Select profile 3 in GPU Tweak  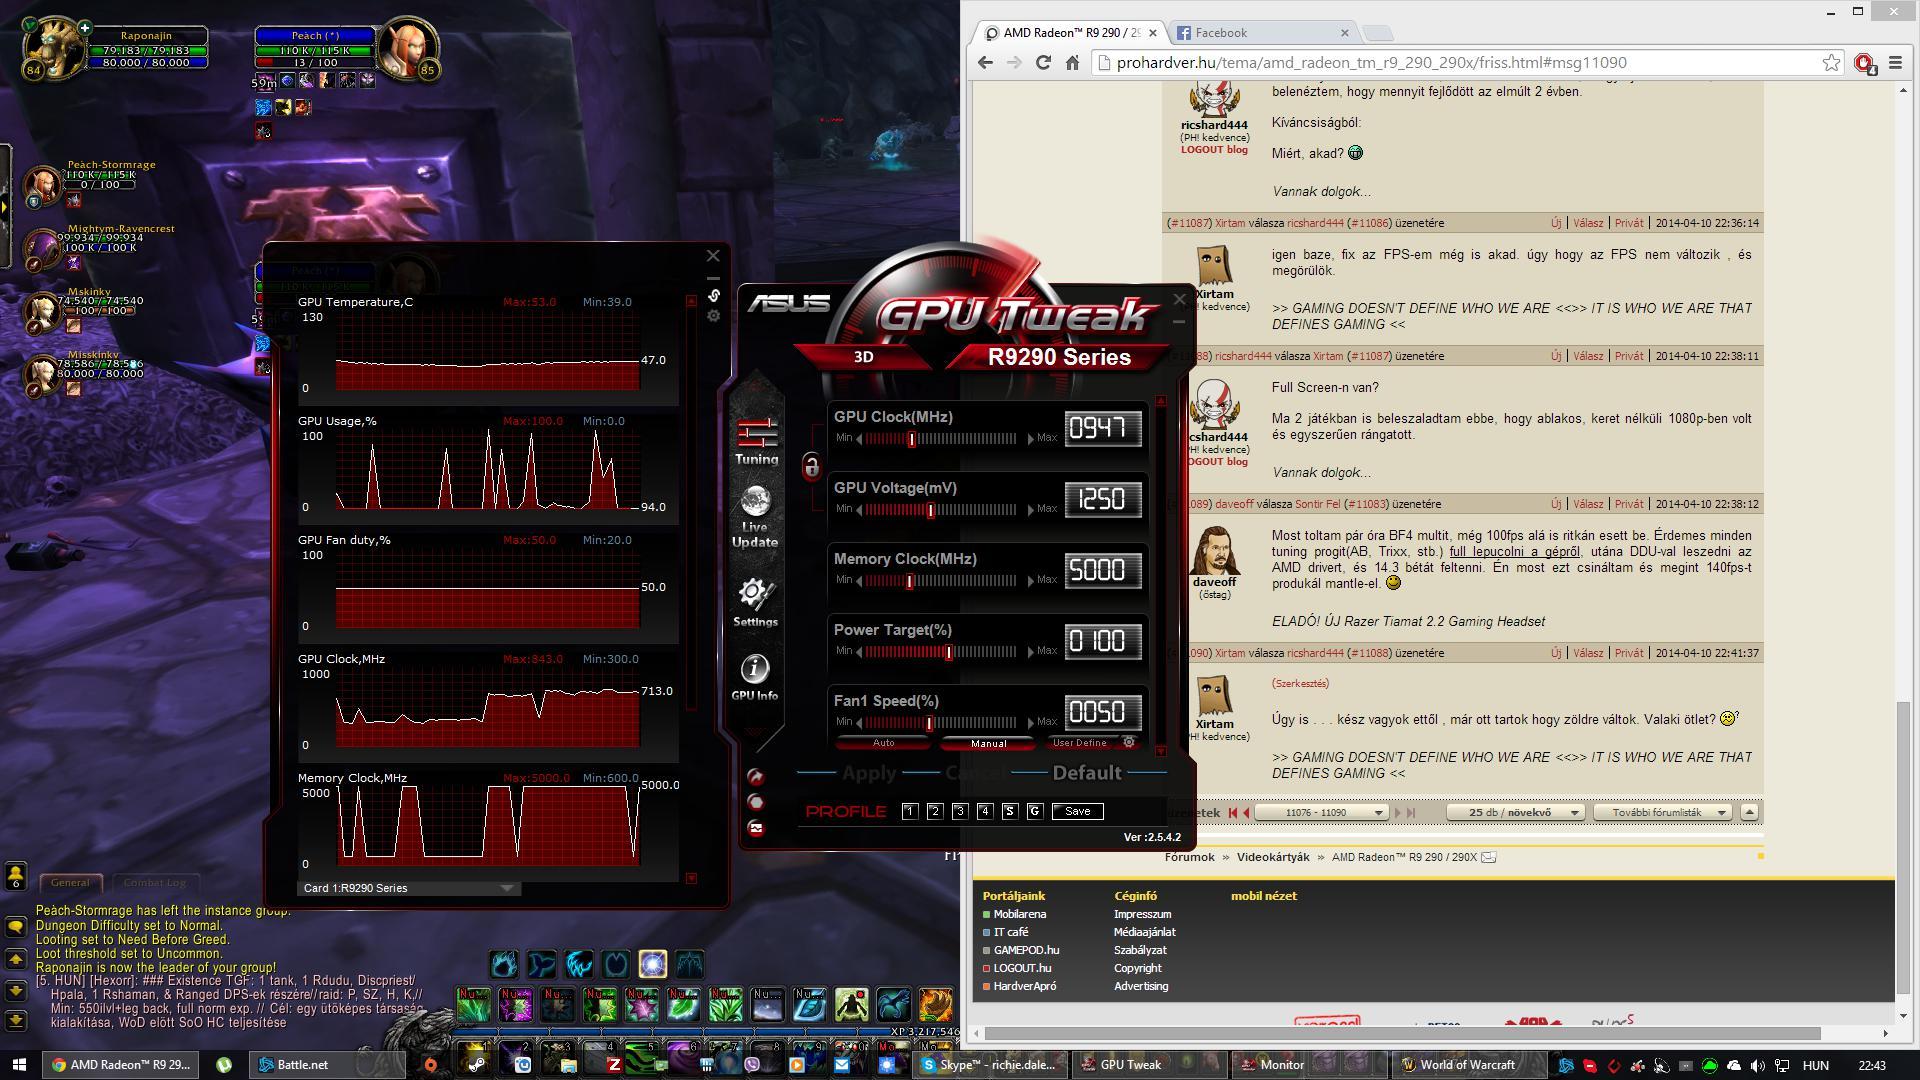tap(960, 811)
